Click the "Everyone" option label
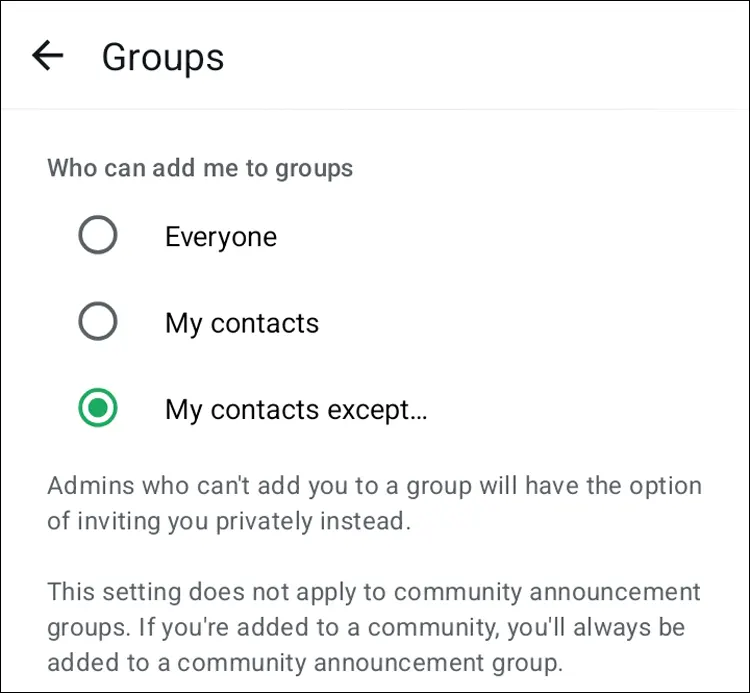The height and width of the screenshot is (693, 750). click(x=221, y=237)
